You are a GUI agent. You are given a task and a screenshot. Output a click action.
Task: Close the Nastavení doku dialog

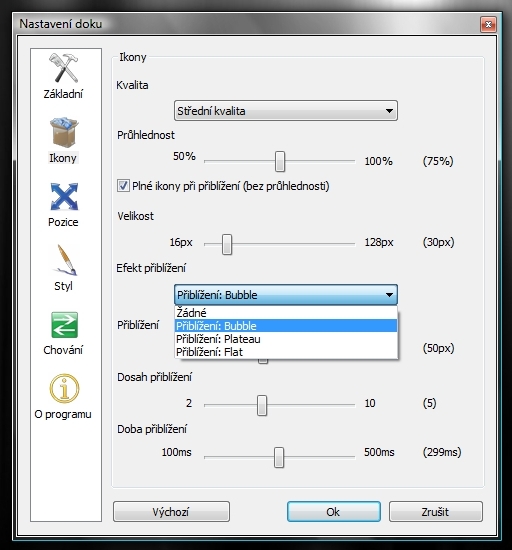click(x=488, y=24)
